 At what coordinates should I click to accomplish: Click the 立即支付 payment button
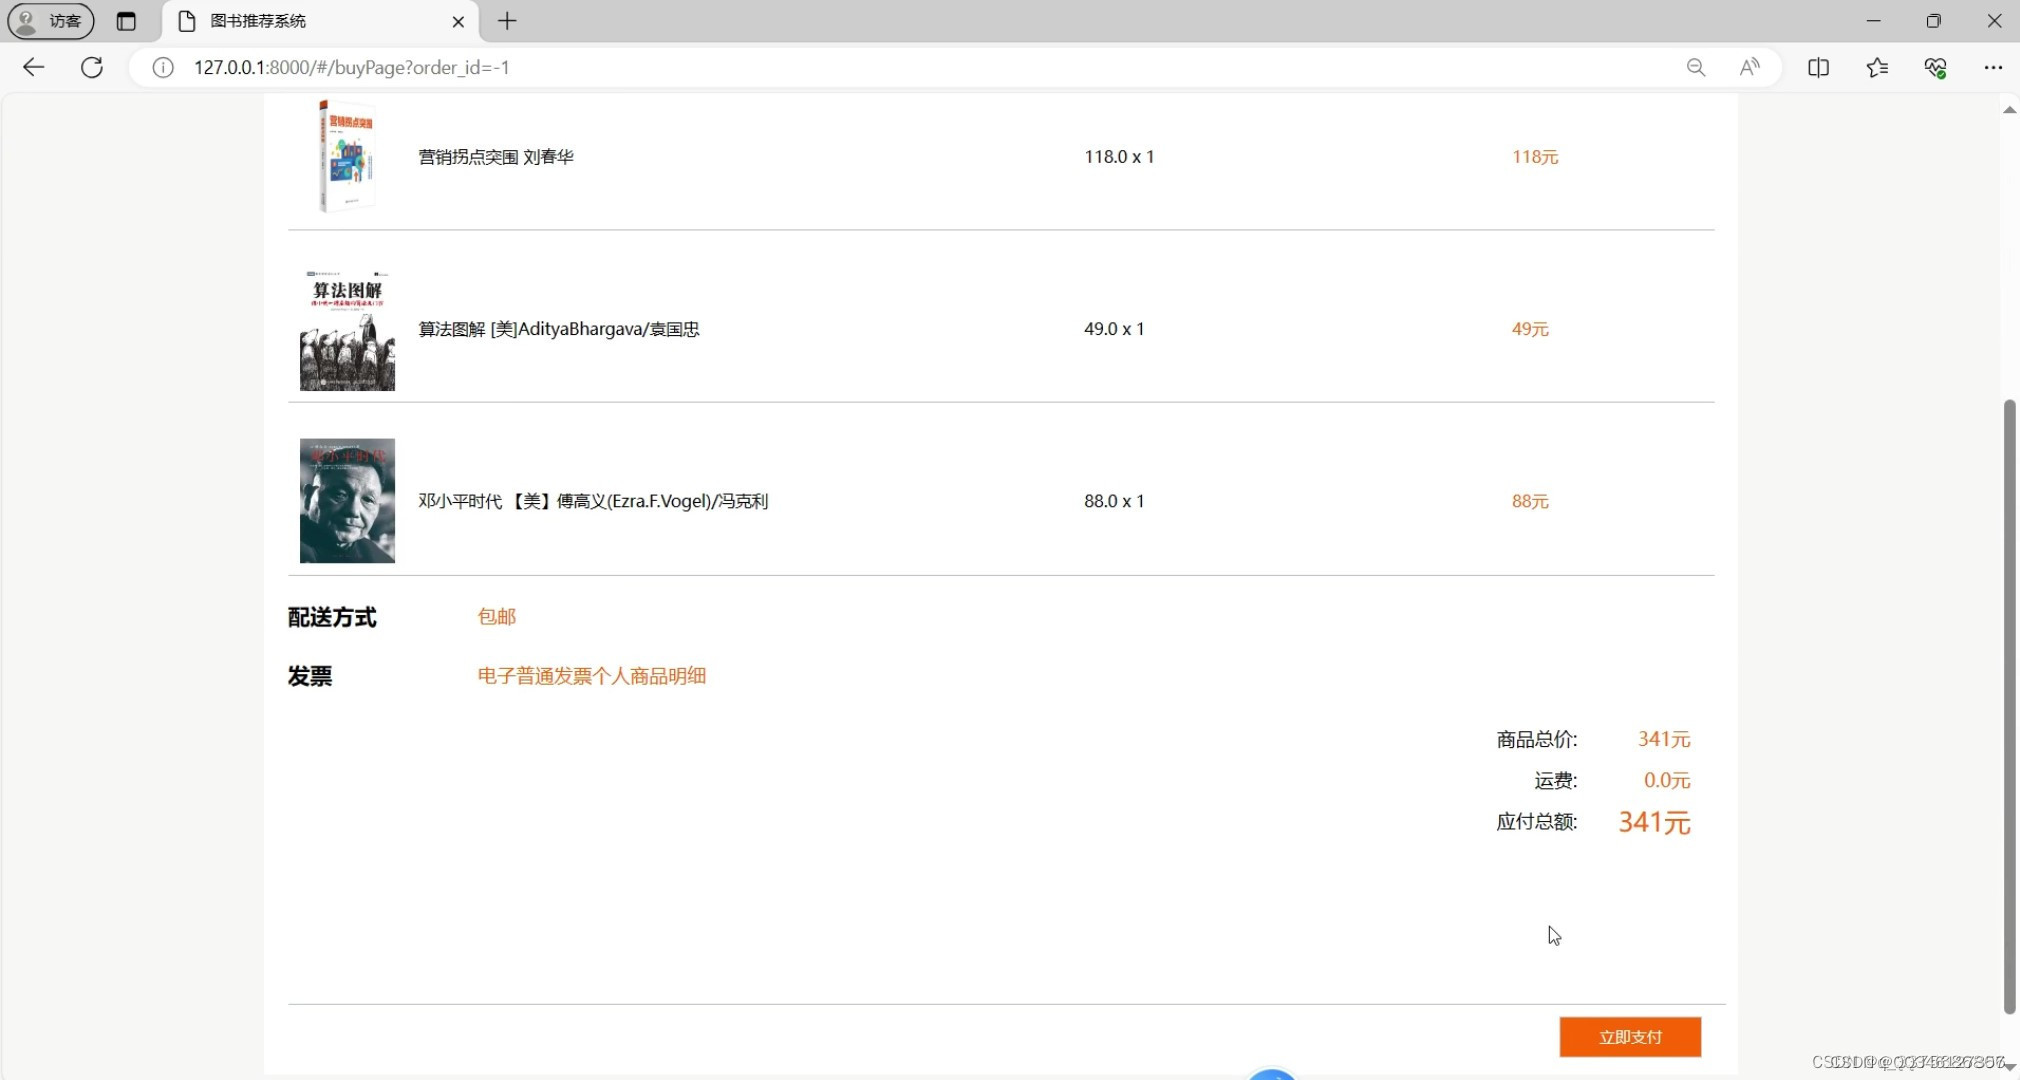(x=1629, y=1037)
